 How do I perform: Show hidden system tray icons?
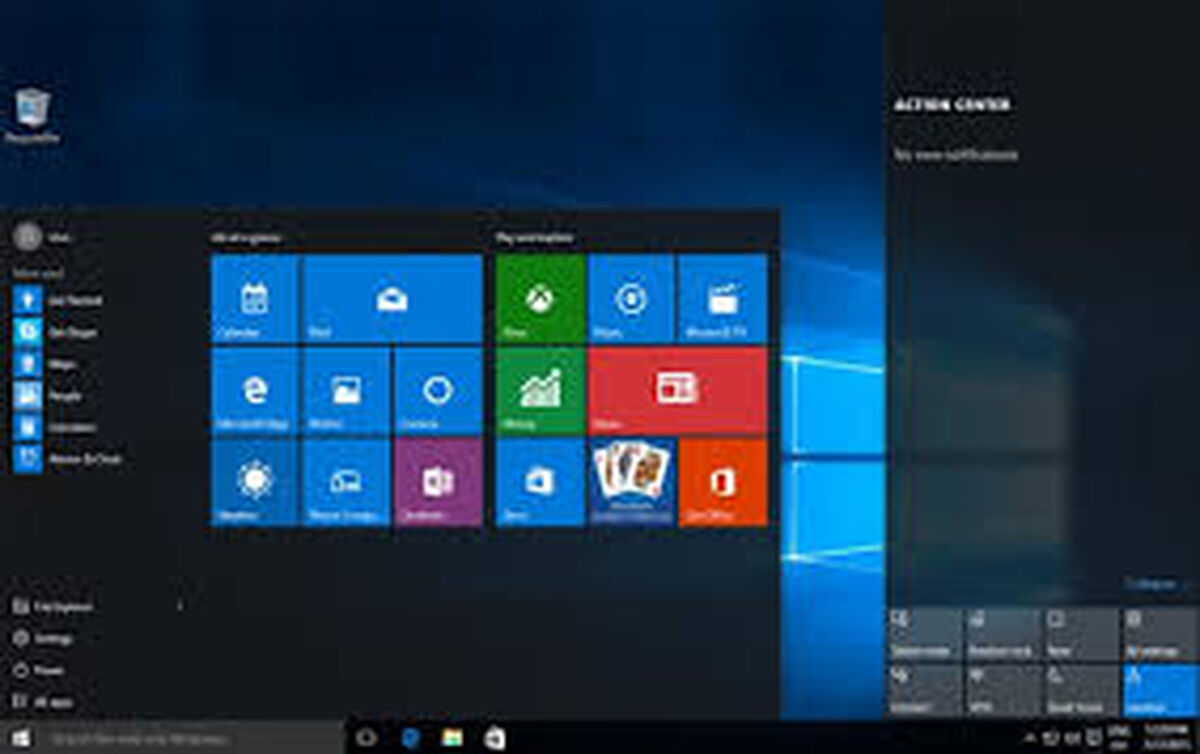1030,737
